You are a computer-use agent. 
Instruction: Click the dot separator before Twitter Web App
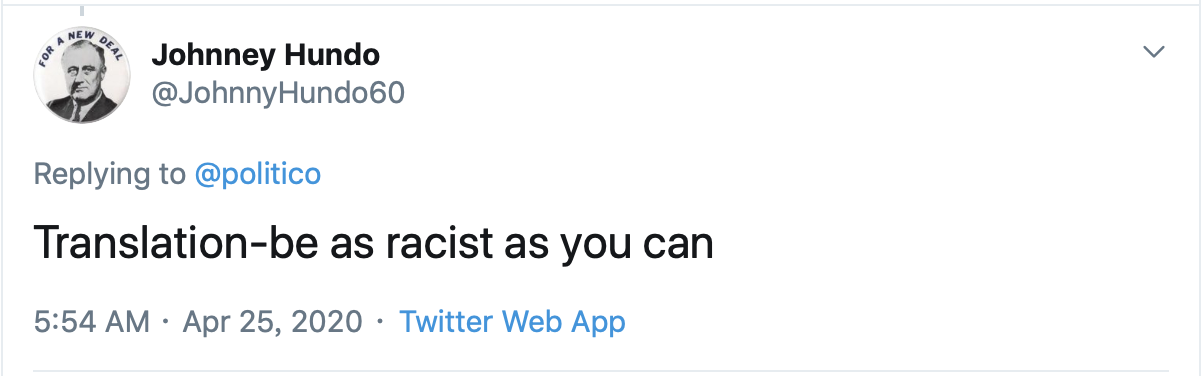380,322
